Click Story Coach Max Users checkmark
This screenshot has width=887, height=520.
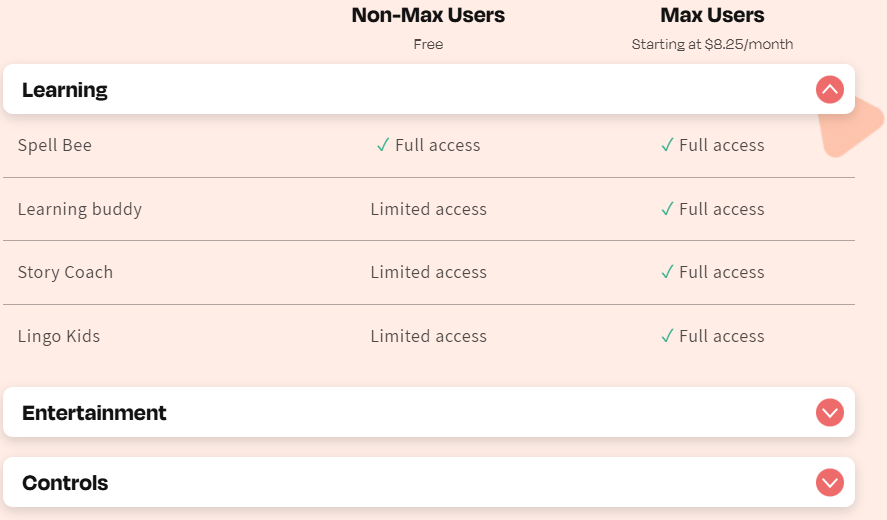tap(667, 272)
